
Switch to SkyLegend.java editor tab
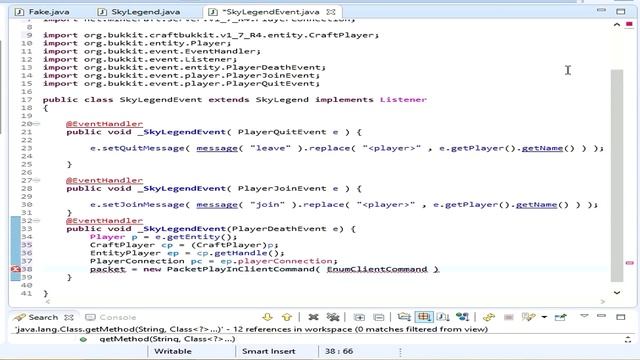click(x=140, y=12)
